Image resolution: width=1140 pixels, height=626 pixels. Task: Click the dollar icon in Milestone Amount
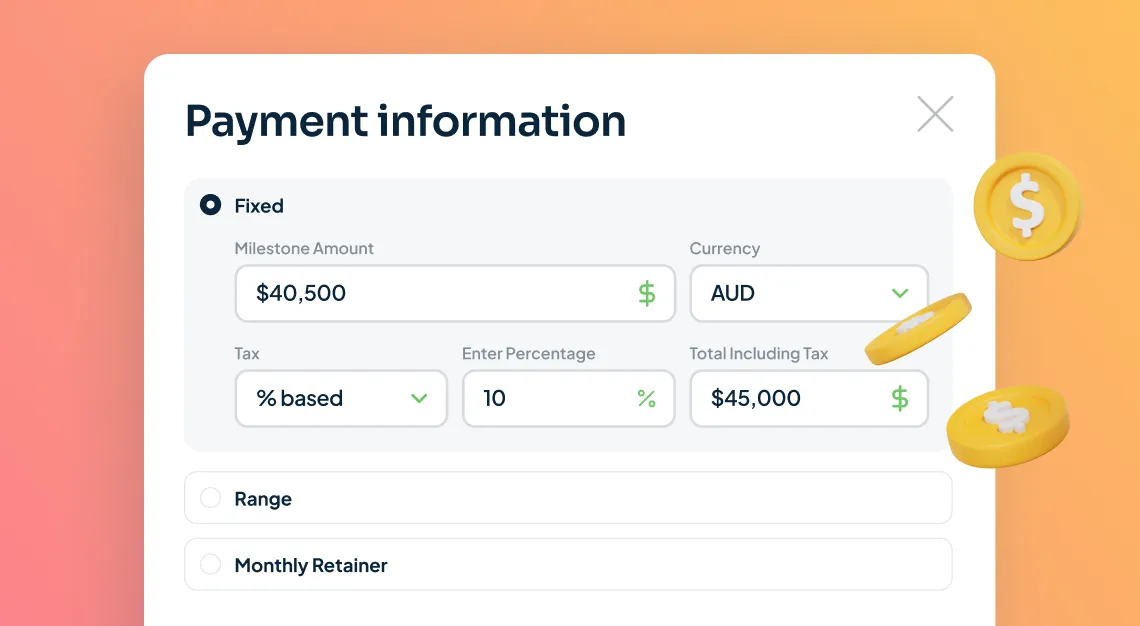click(x=646, y=294)
